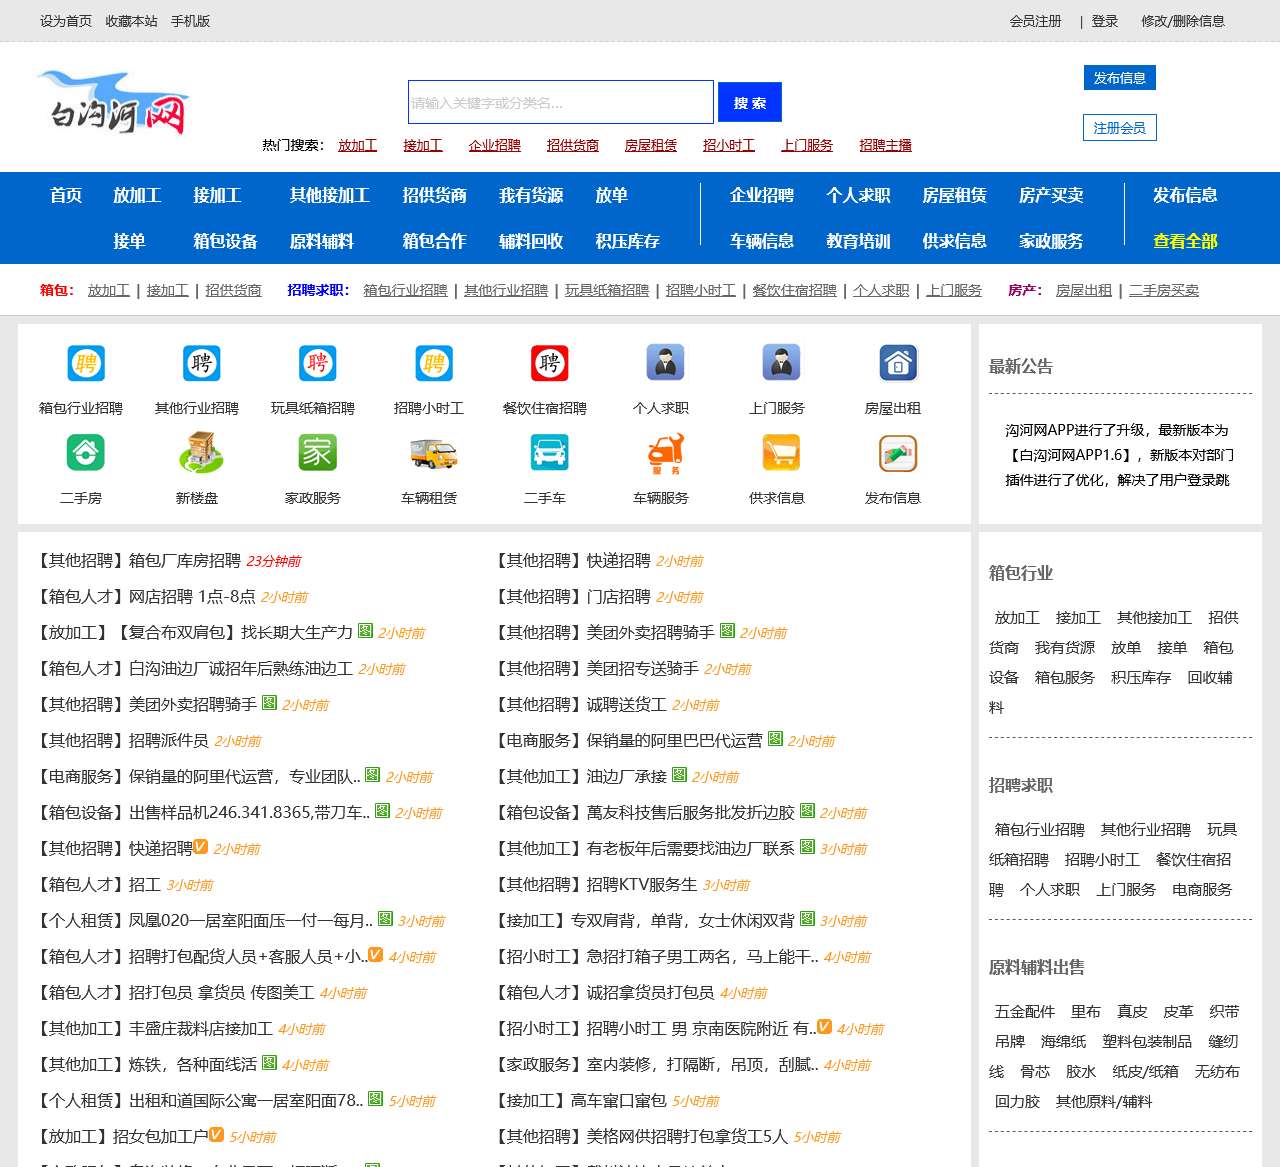Click image badge beside 炼铁，各种面线活 listing
This screenshot has width=1280, height=1167.
(x=269, y=1062)
